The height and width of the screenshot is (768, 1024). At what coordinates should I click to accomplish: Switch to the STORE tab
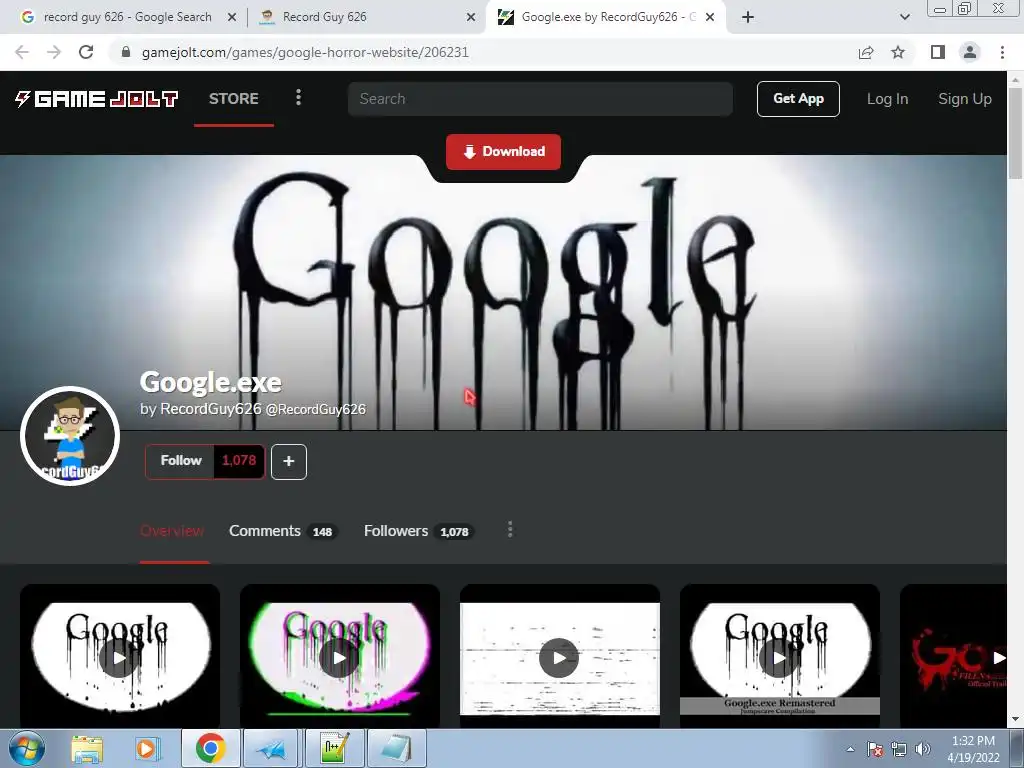[234, 99]
